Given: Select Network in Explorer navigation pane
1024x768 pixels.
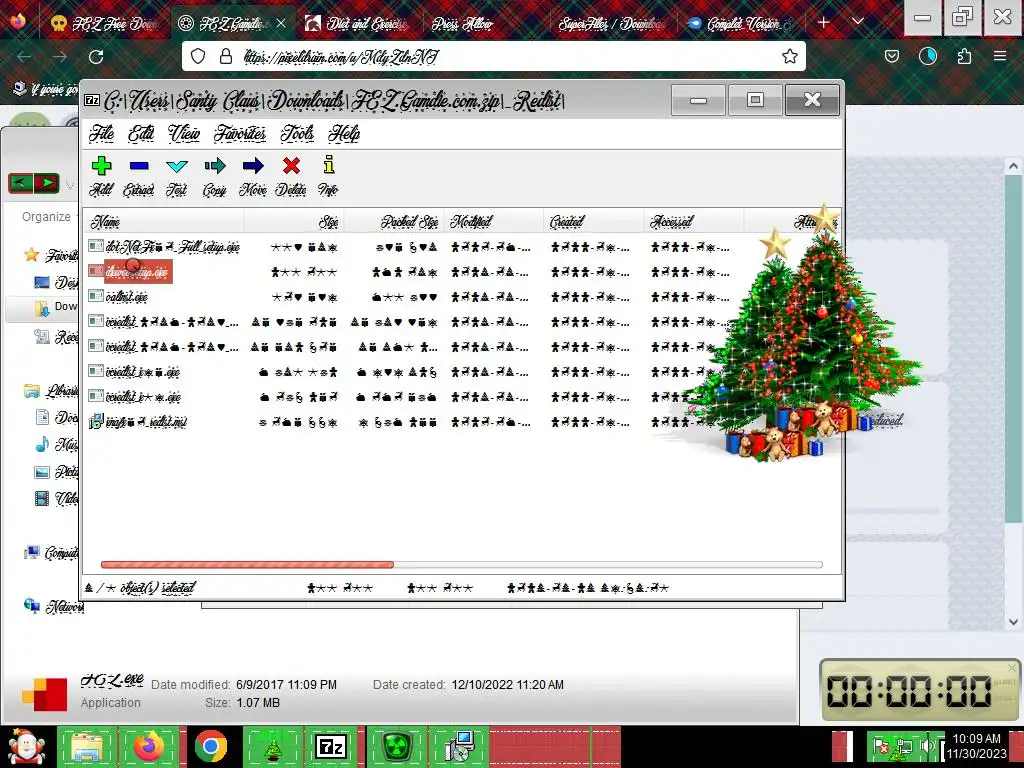Looking at the screenshot, I should point(54,607).
